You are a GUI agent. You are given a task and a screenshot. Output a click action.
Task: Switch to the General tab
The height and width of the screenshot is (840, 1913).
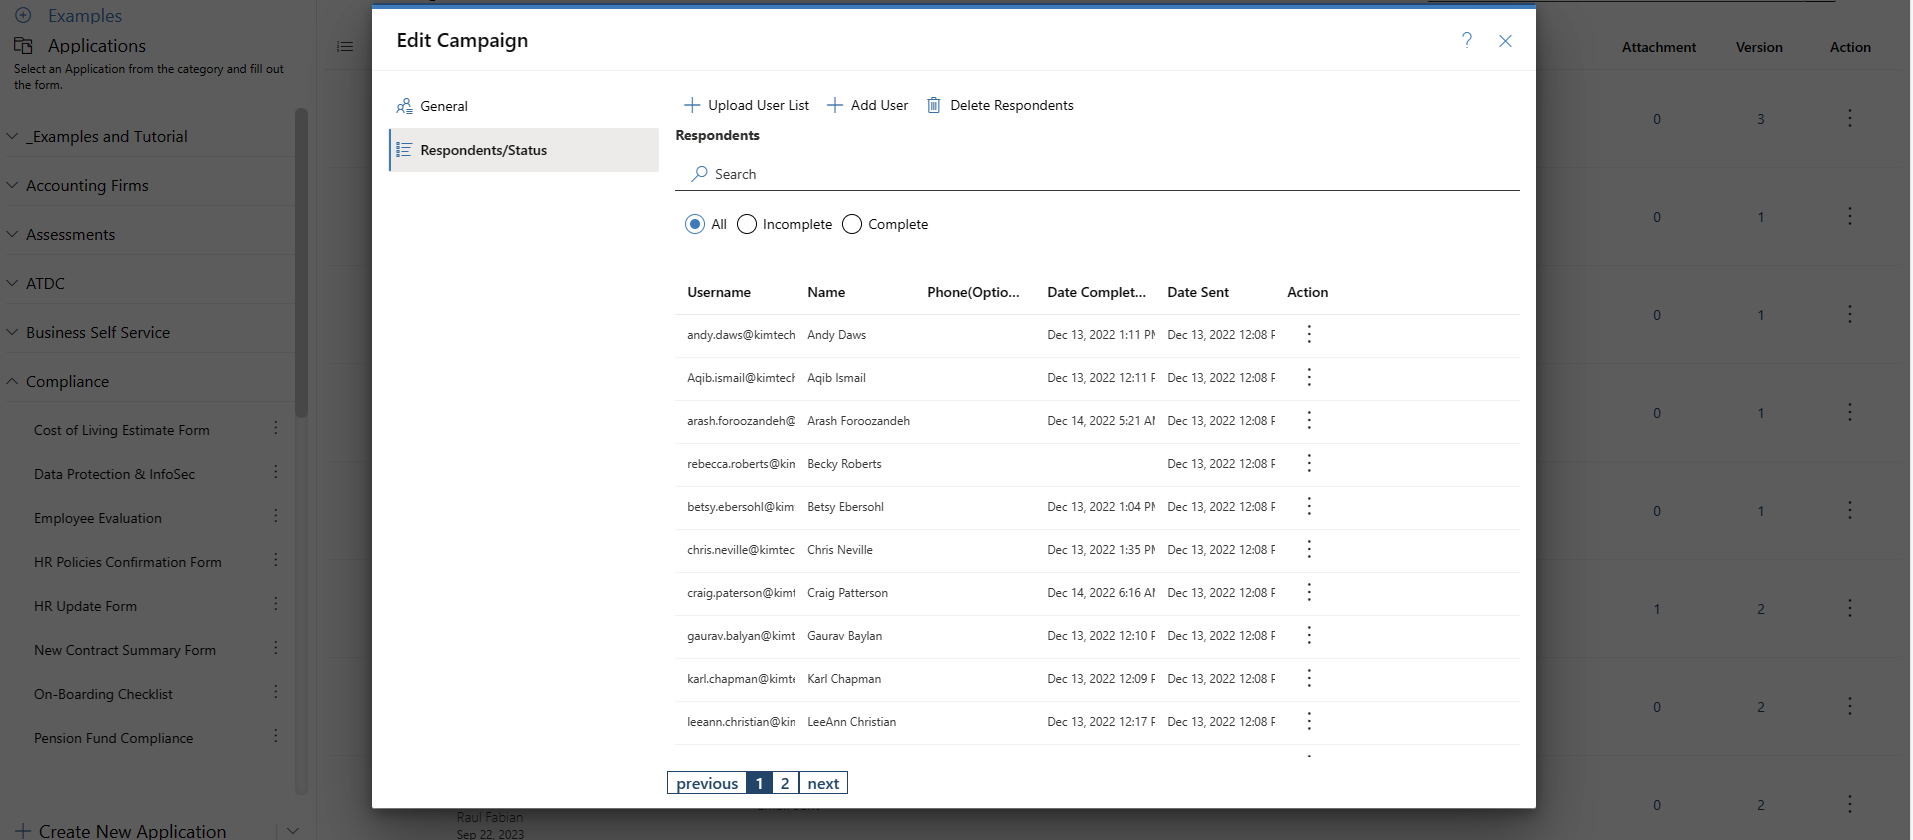pos(524,106)
